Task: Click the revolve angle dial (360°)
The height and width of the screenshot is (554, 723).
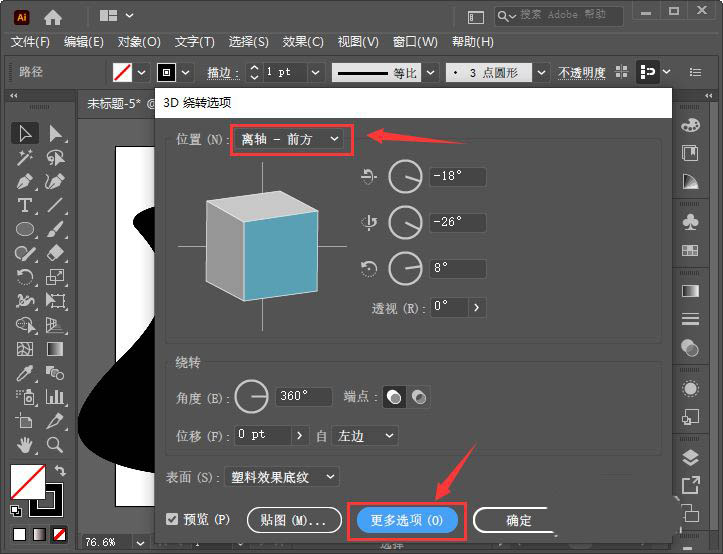Action: tap(251, 397)
